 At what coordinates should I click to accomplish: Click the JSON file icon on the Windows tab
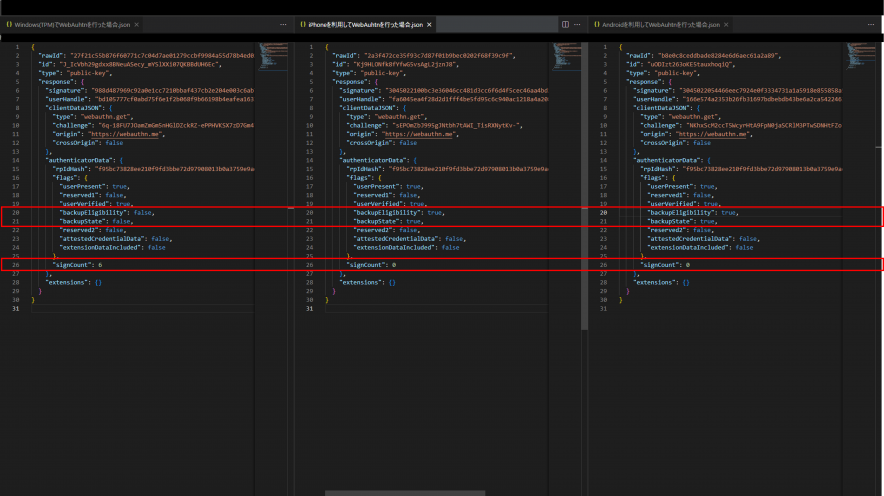click(8, 23)
